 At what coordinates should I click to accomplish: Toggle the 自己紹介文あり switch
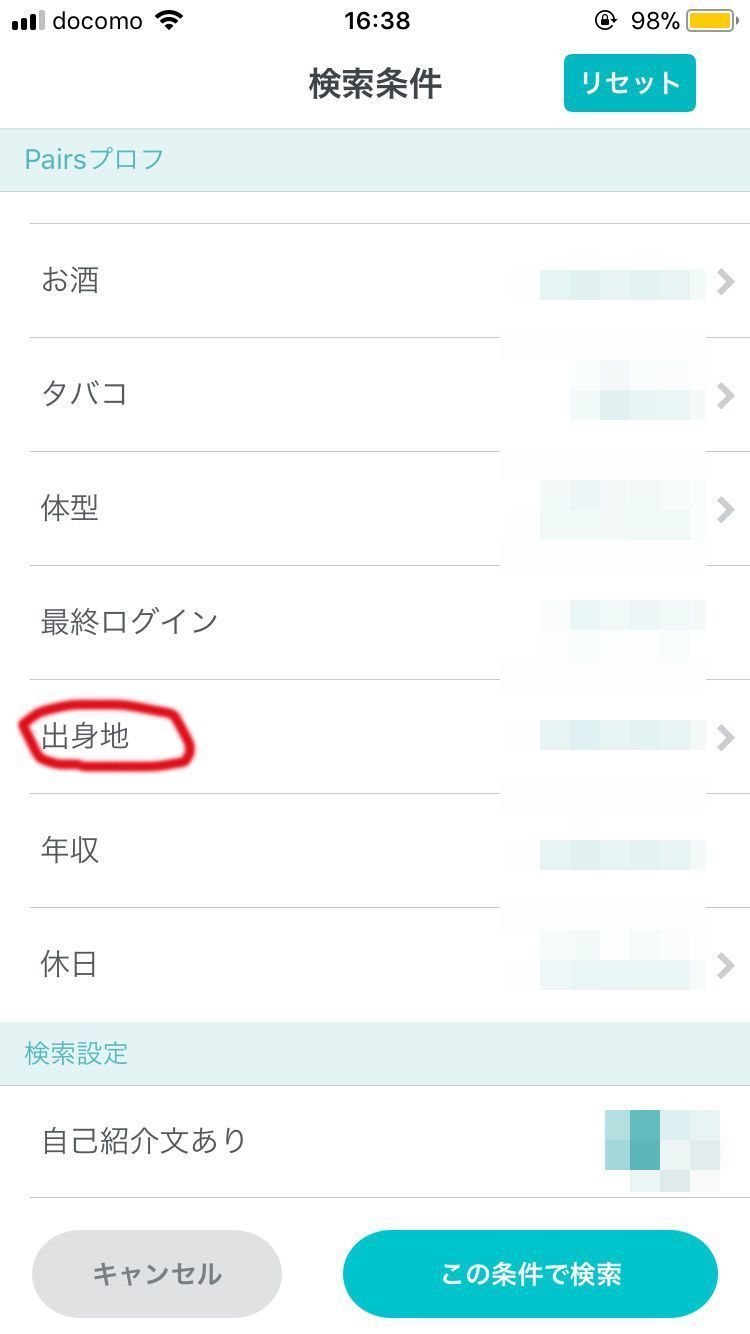[662, 1140]
